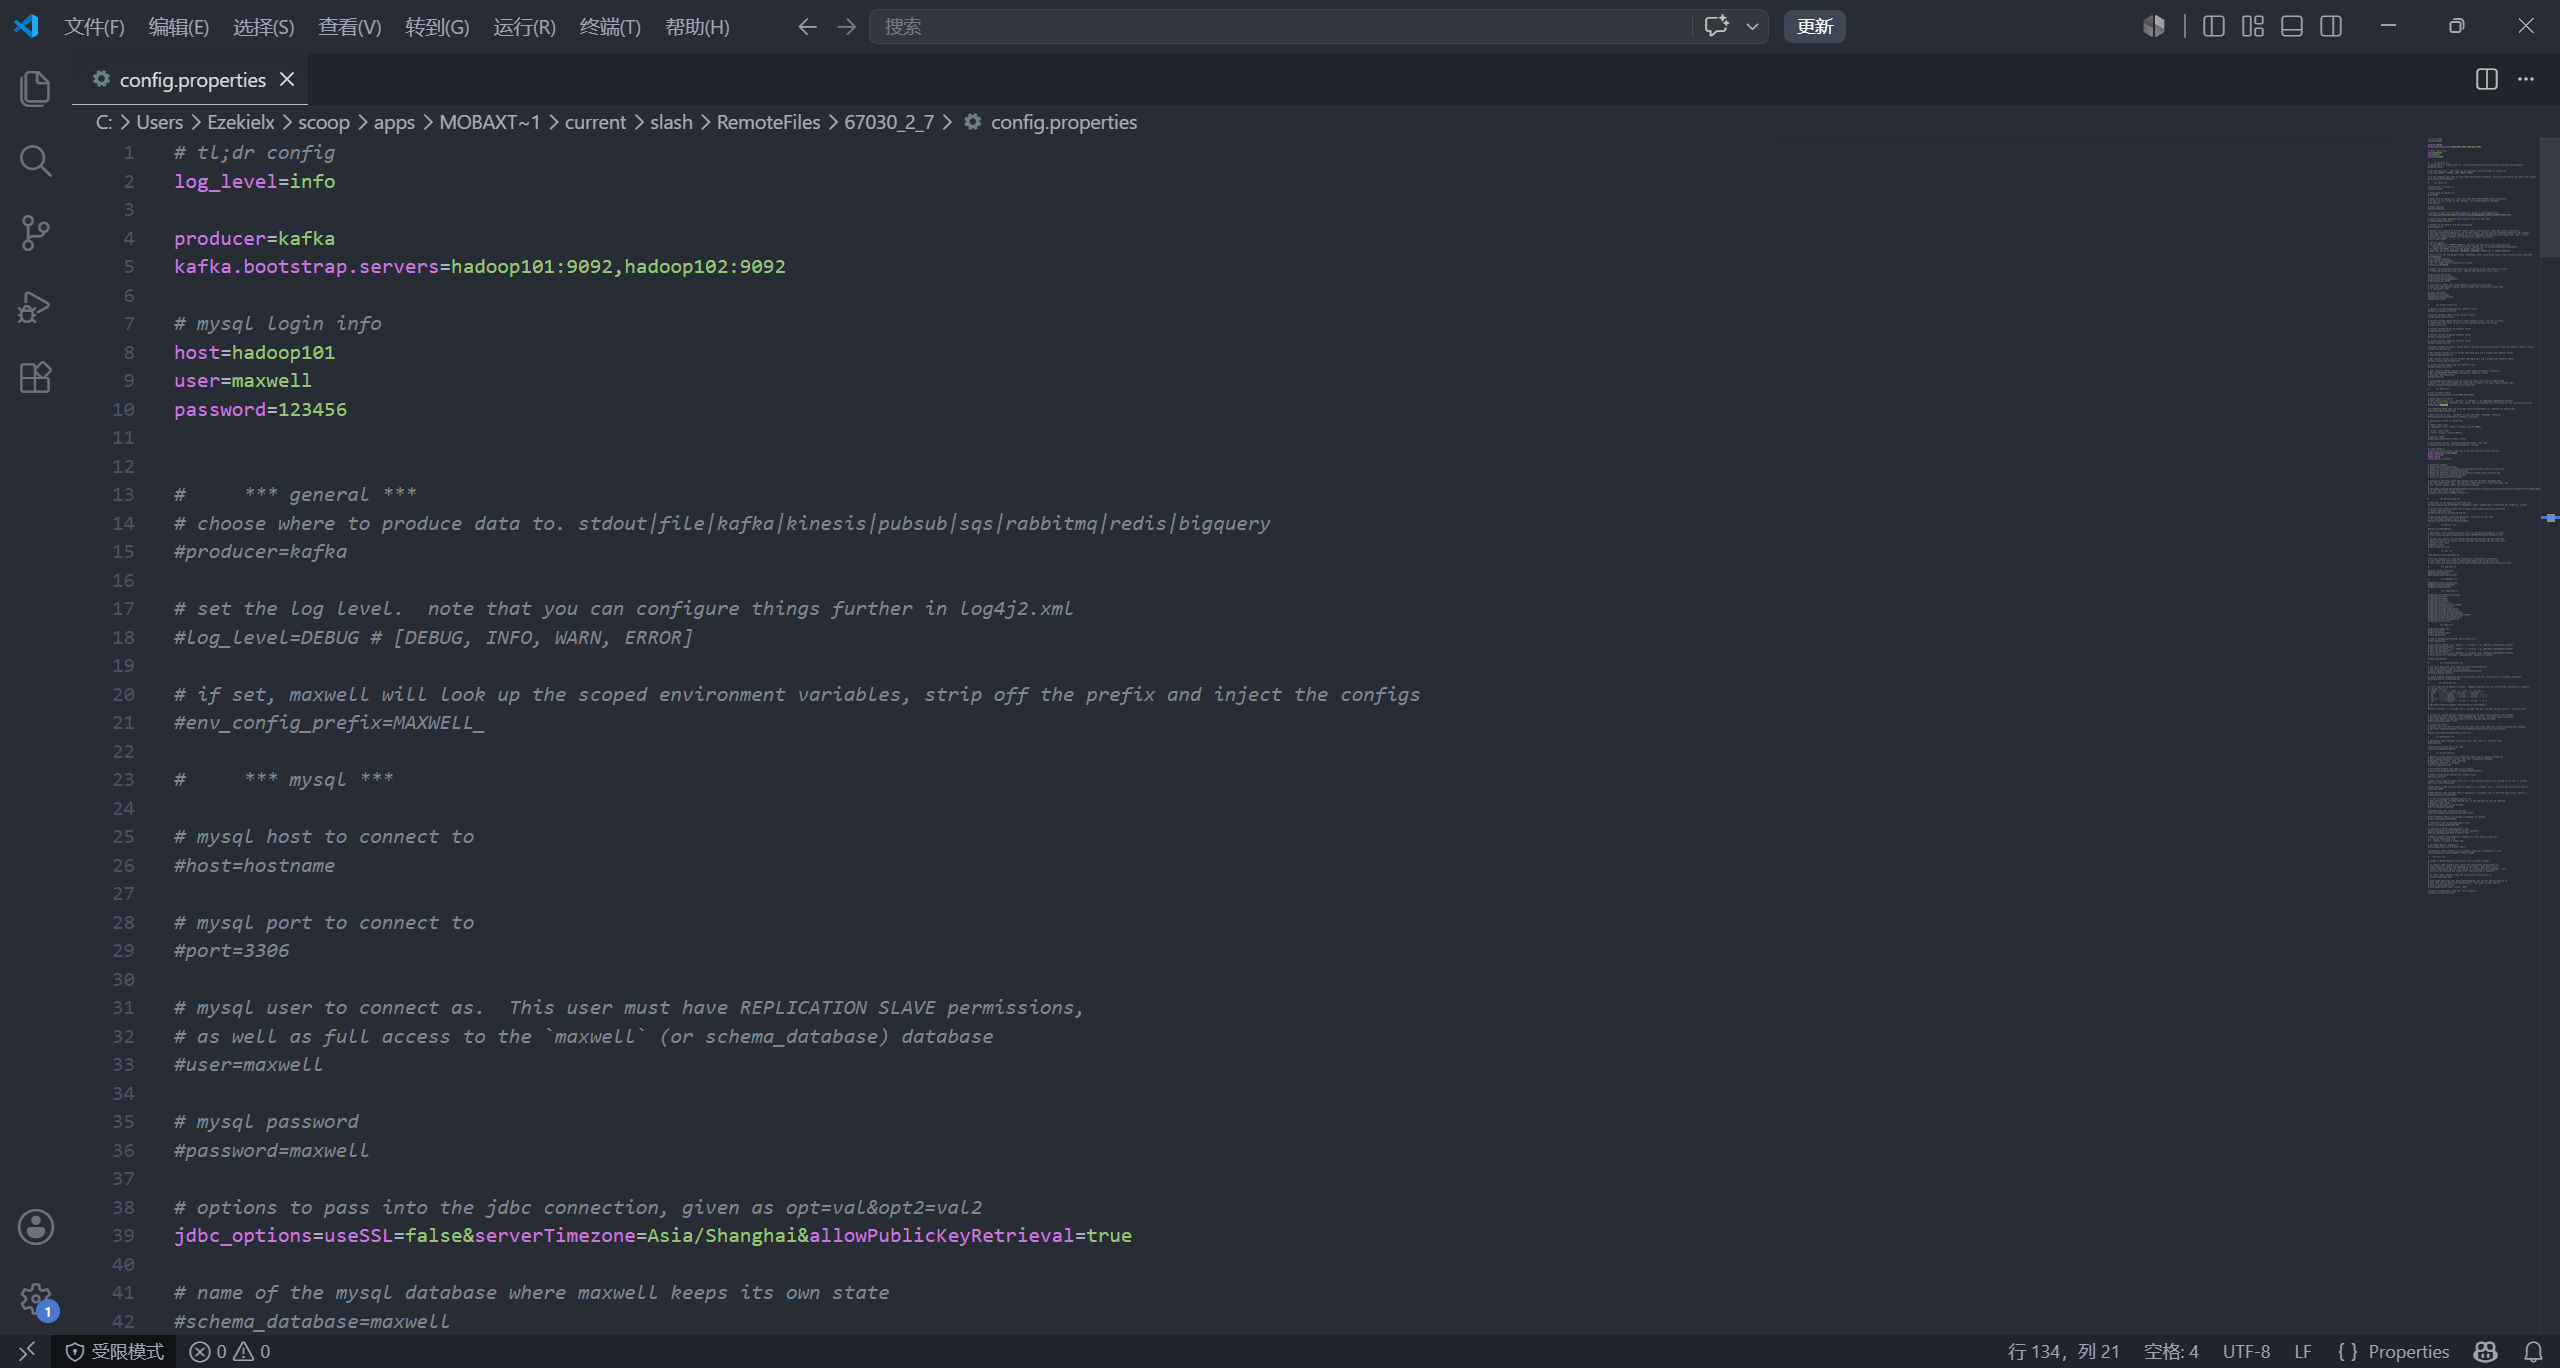Open the notifications bell in status bar
This screenshot has height=1368, width=2560.
pos(2533,1352)
